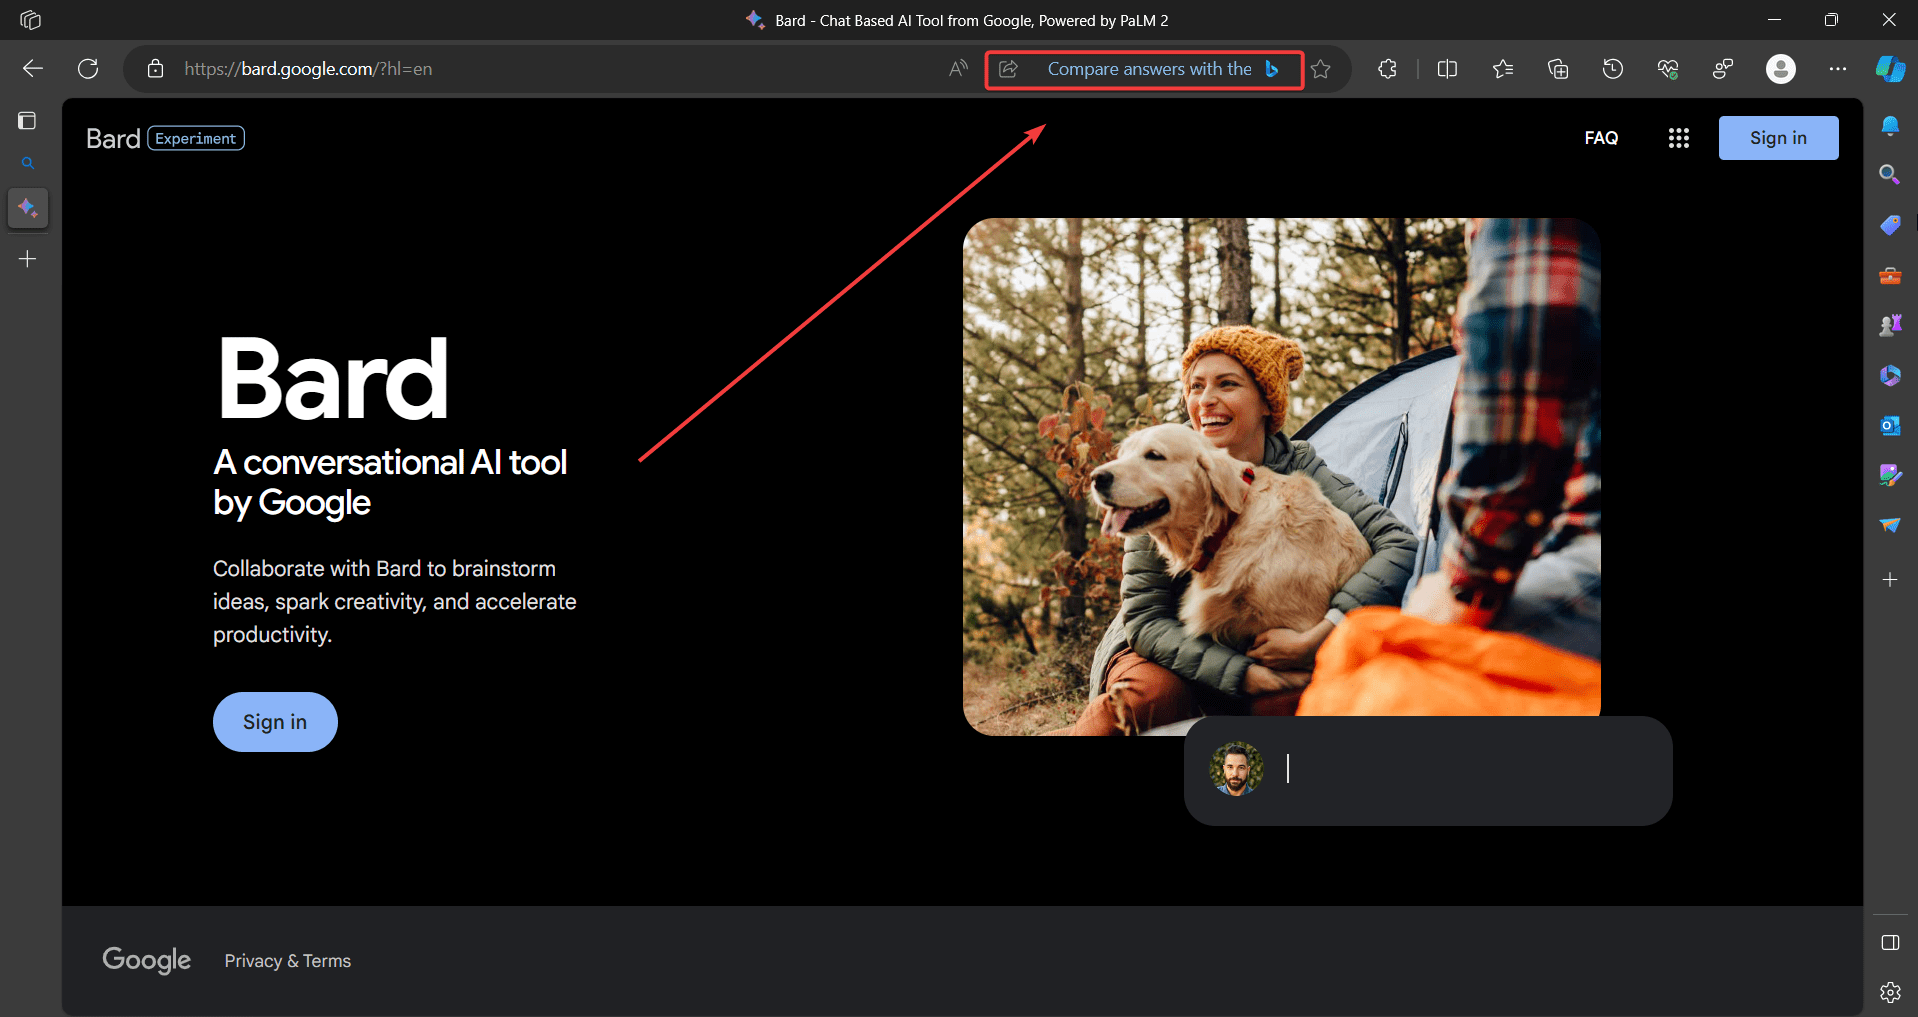Open Browser essentials
The image size is (1918, 1017).
coord(1668,69)
